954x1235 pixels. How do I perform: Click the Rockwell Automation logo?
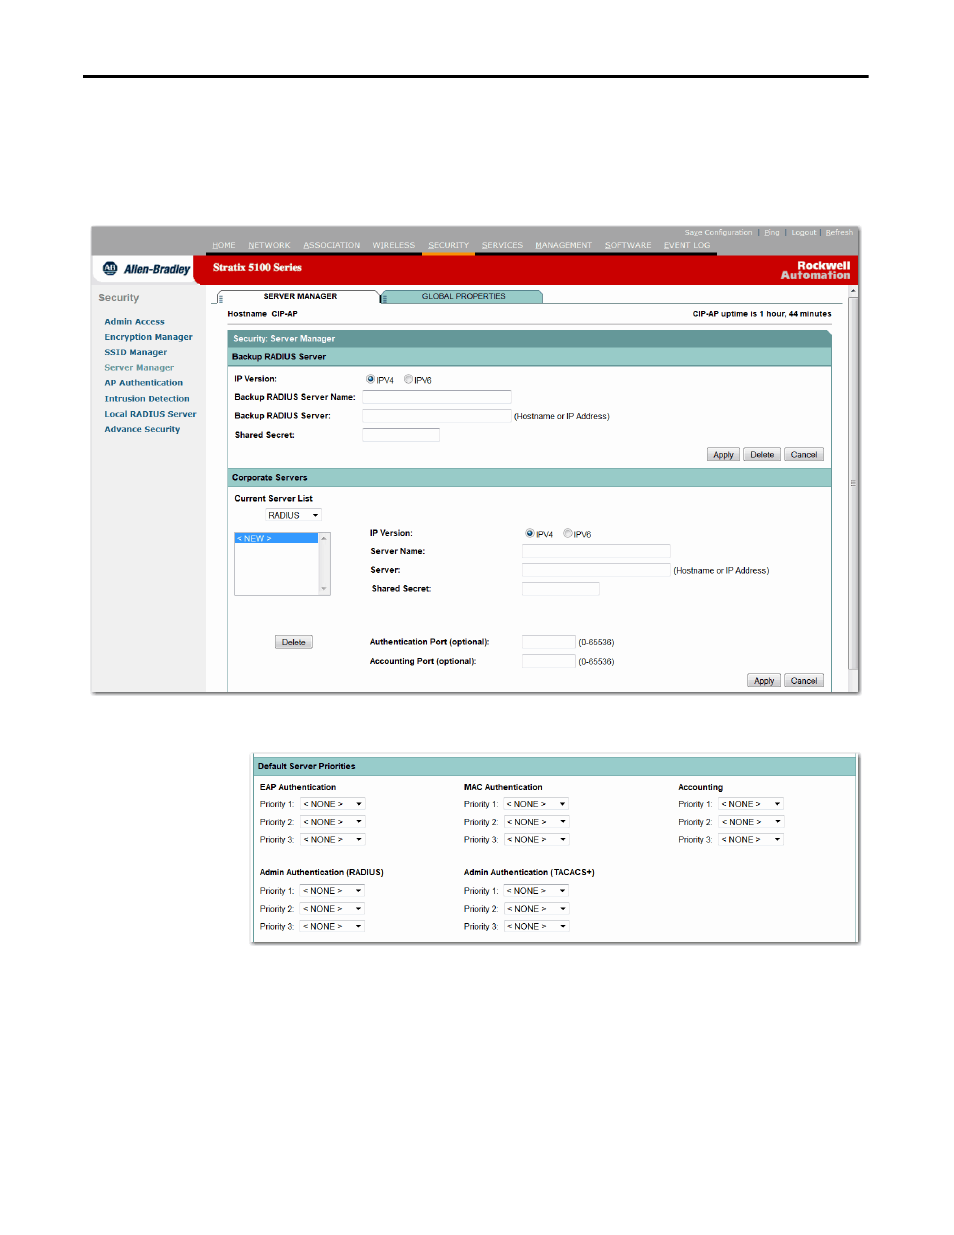815,270
